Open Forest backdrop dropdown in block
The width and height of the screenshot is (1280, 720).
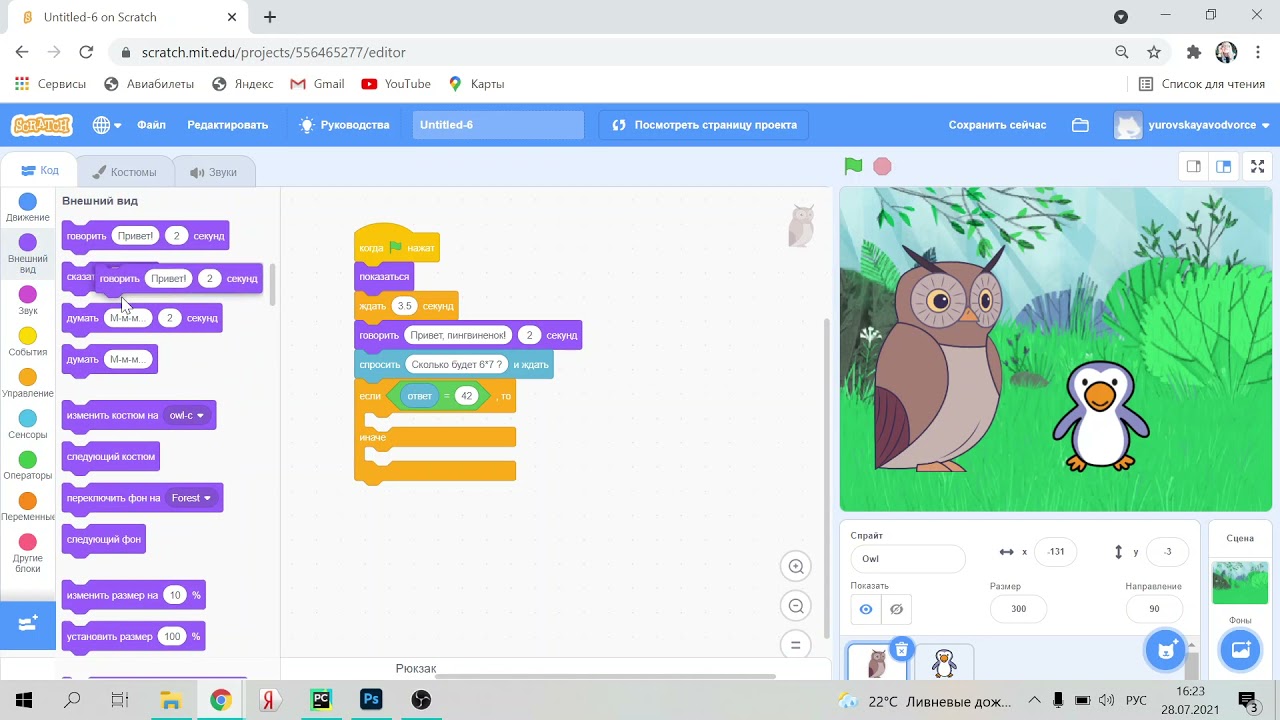192,498
